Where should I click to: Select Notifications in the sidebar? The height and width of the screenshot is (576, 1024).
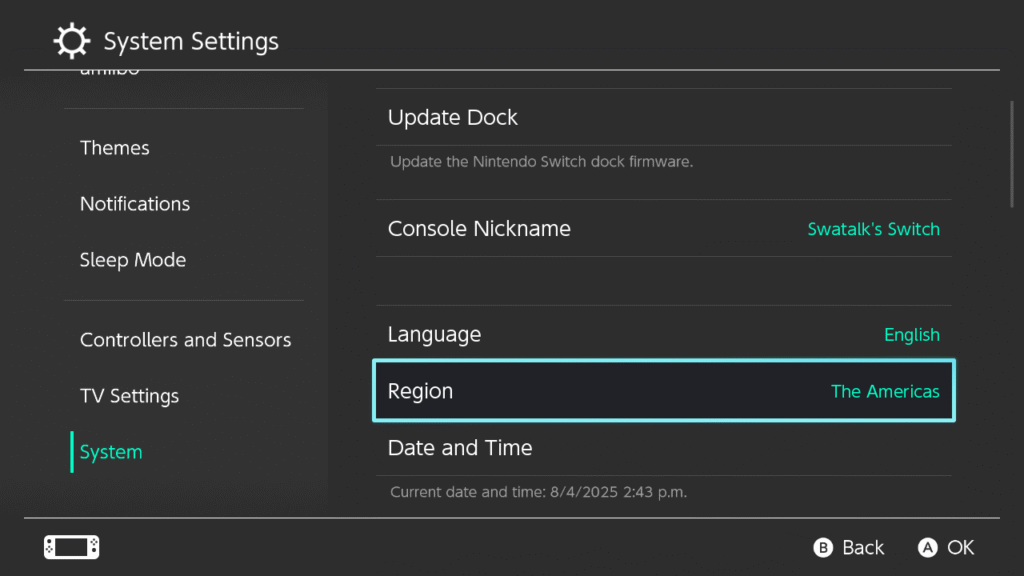135,204
